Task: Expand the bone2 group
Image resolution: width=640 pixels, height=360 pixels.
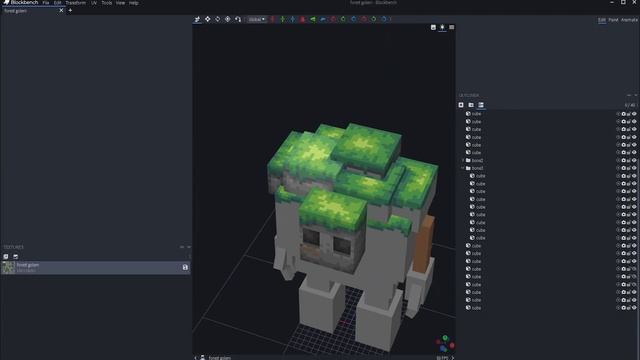Action: pos(463,160)
